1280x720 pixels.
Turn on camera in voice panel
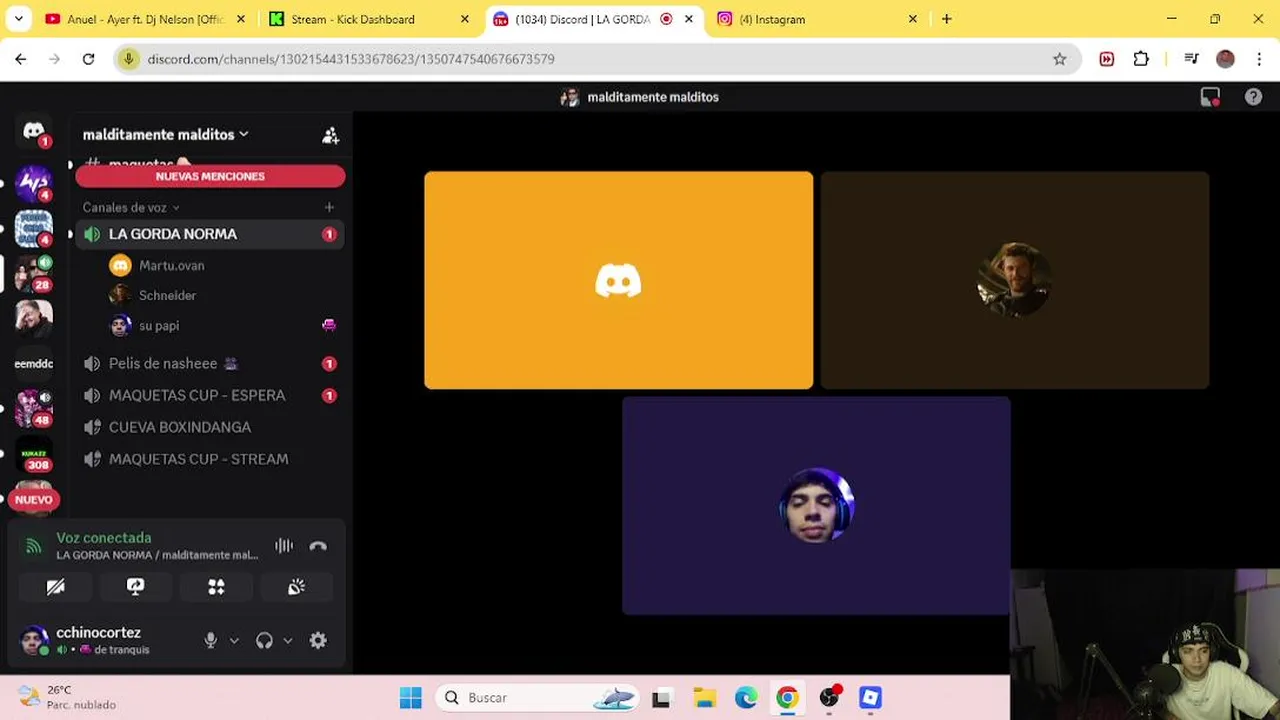[56, 587]
